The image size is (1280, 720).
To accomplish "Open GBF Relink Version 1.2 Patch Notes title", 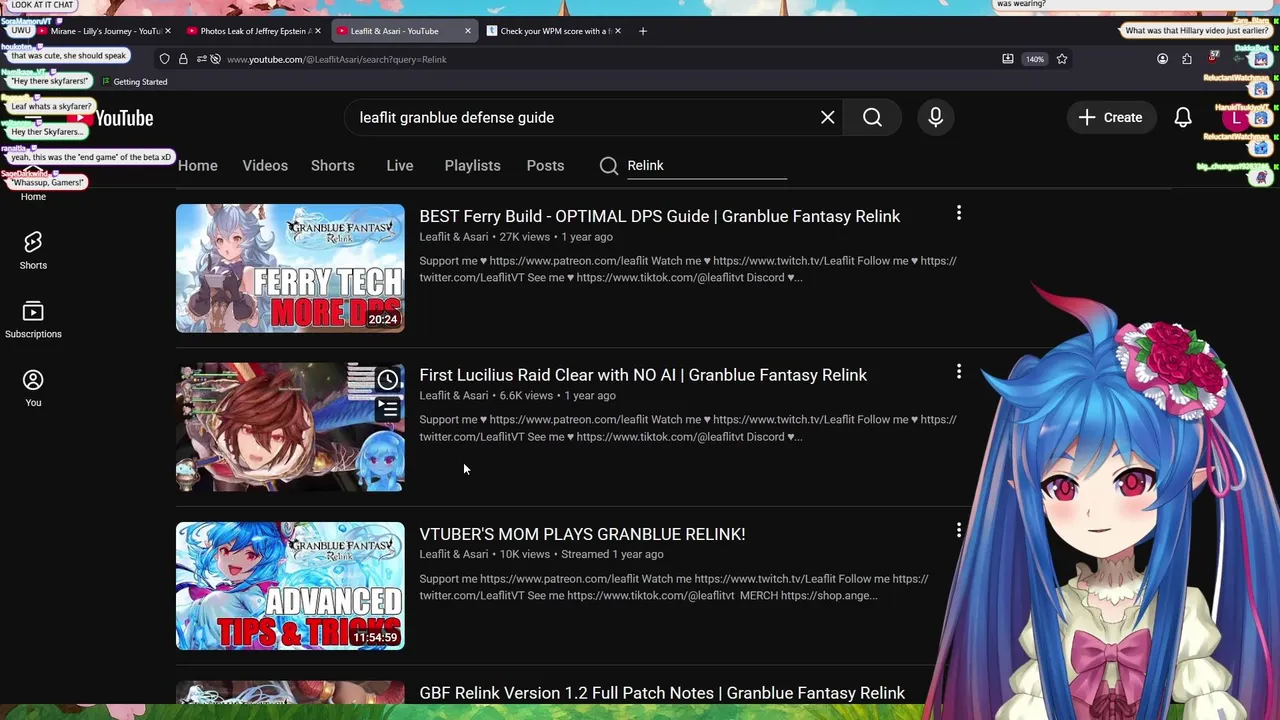I will tap(662, 693).
